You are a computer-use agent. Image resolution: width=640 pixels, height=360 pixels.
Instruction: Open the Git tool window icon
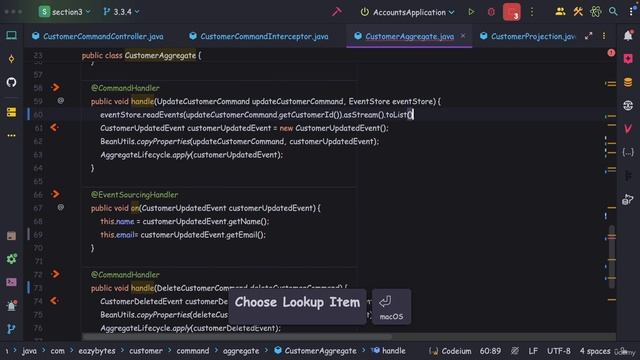click(11, 329)
